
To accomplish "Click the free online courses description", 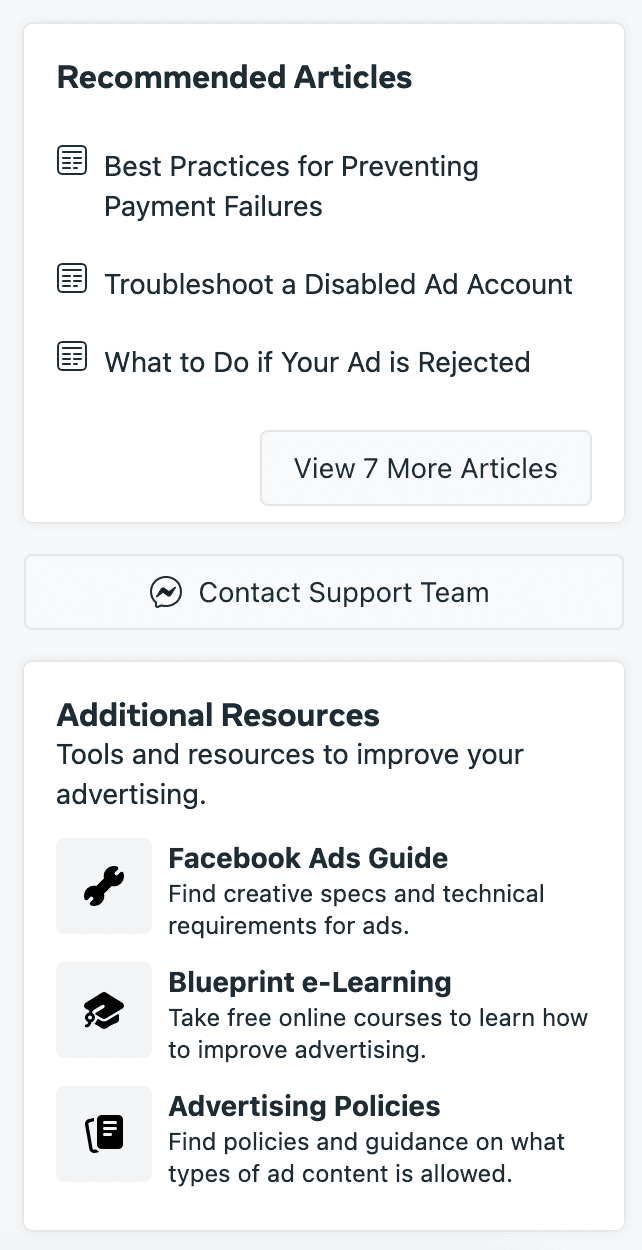I will (x=378, y=1034).
